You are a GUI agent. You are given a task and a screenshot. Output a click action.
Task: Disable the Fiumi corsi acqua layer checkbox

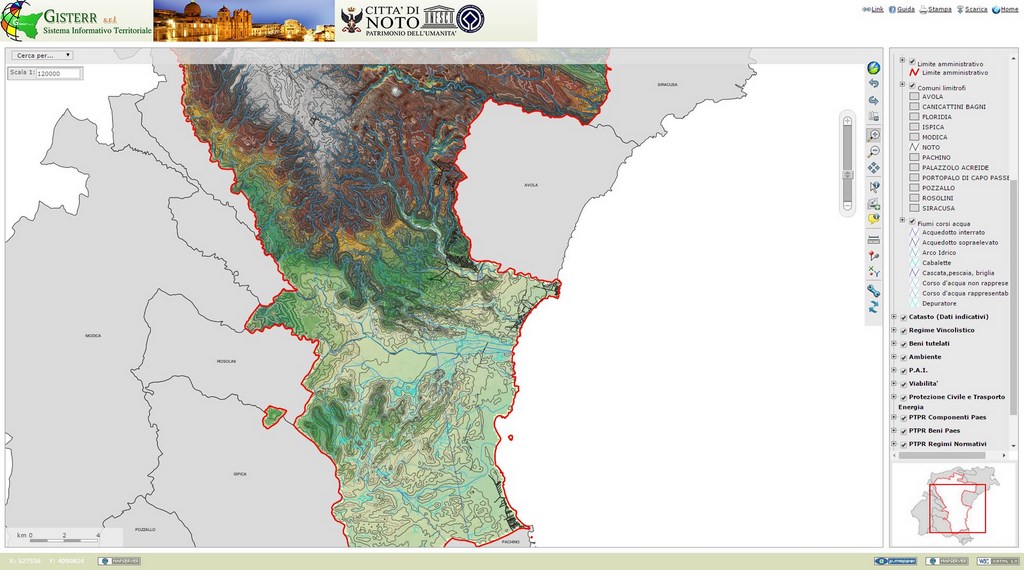(x=912, y=221)
